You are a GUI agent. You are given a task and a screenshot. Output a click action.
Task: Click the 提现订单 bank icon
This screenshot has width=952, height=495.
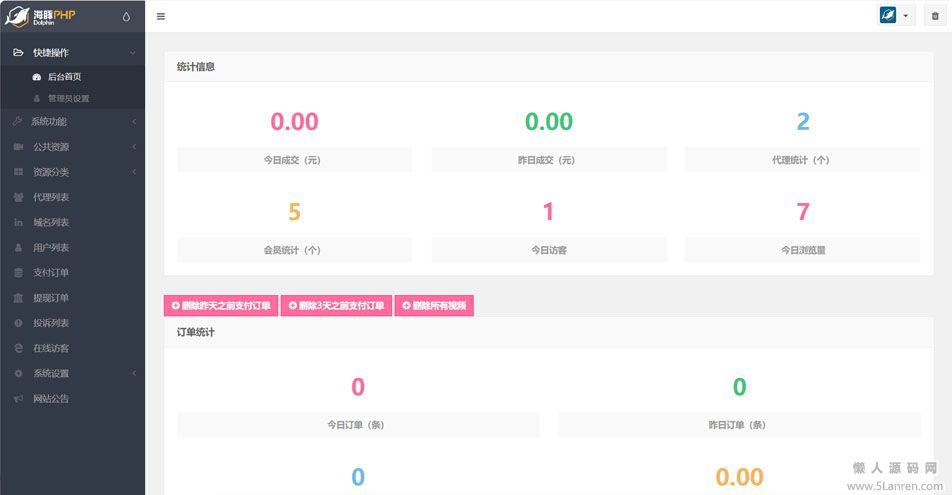[x=18, y=298]
